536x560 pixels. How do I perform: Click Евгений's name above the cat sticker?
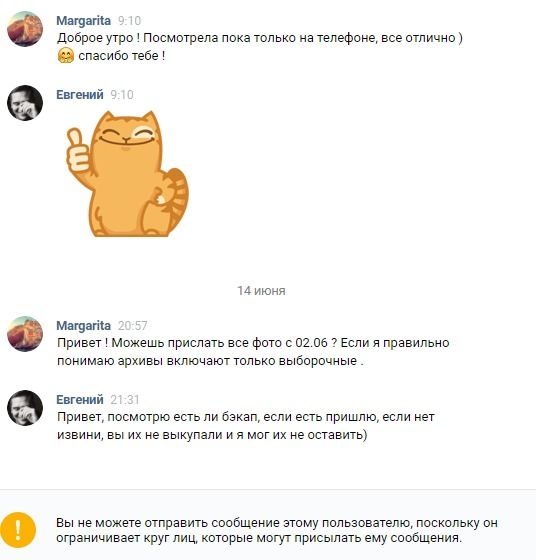coord(80,95)
